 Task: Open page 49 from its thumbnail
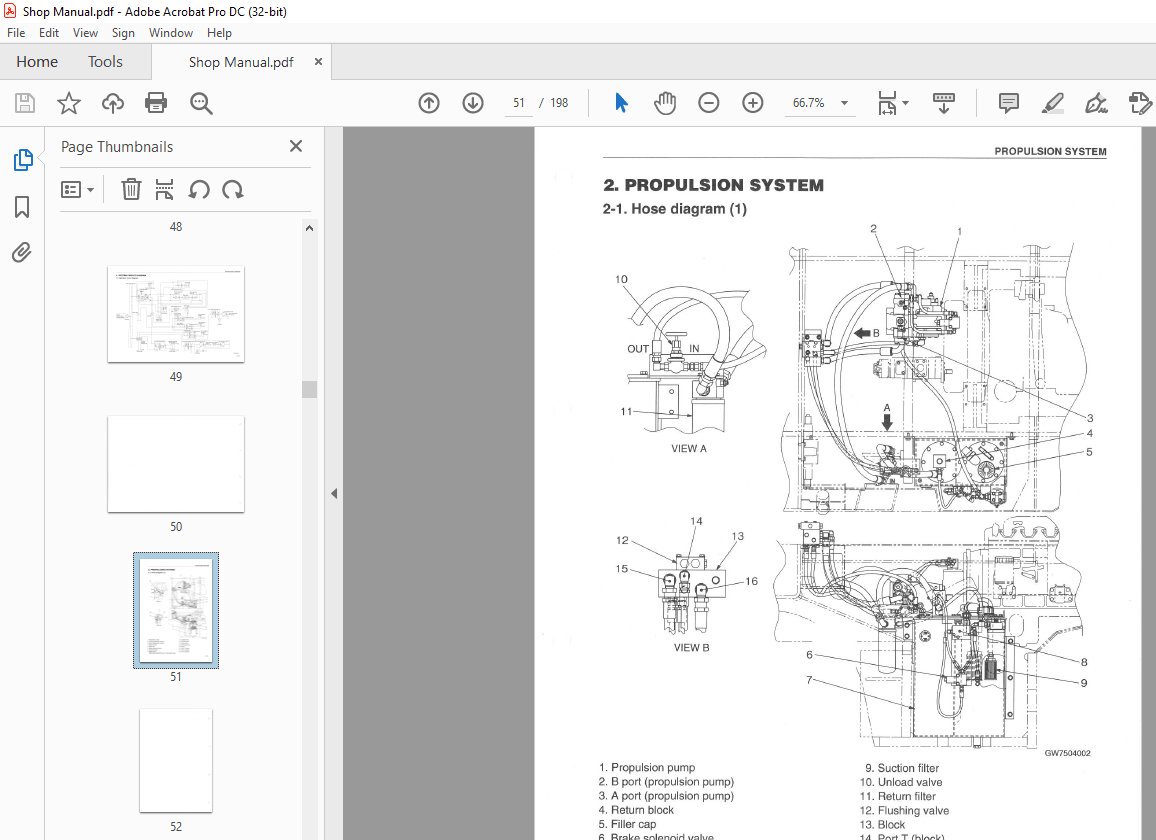175,313
